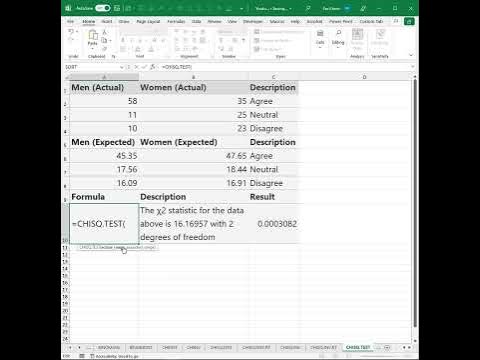Click the vertical scrollbar thumb
The height and width of the screenshot is (360, 480).
(x=415, y=203)
